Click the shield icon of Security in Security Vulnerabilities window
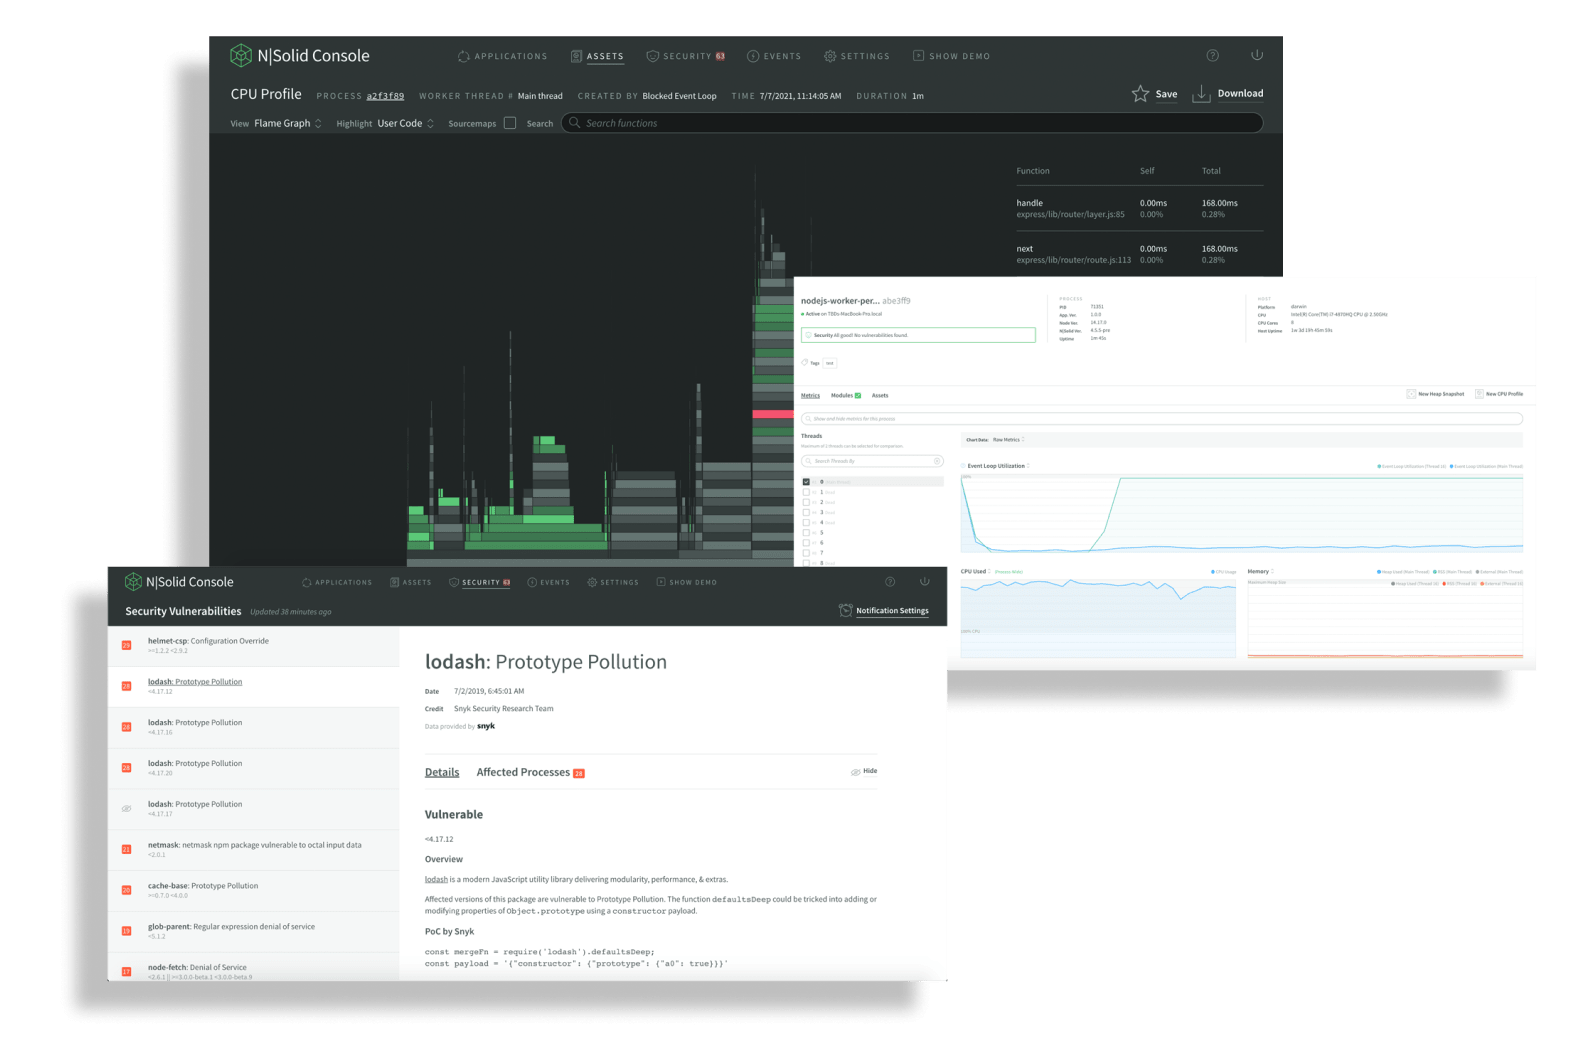The height and width of the screenshot is (1060, 1578). click(x=454, y=582)
